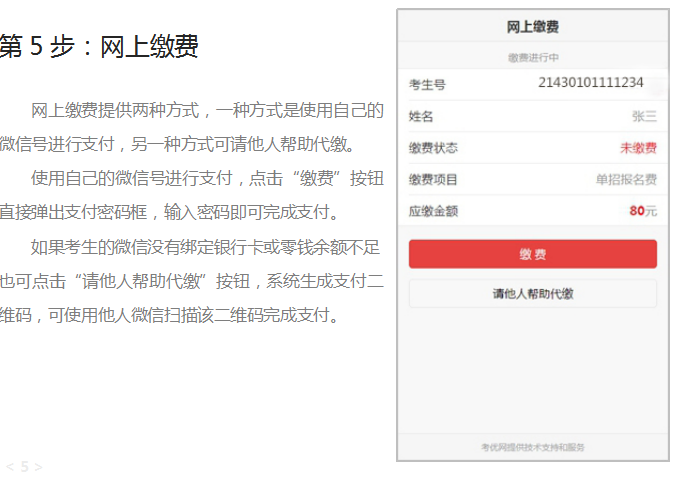Click the 考优网提供技术支持和服务 footer text

click(532, 447)
